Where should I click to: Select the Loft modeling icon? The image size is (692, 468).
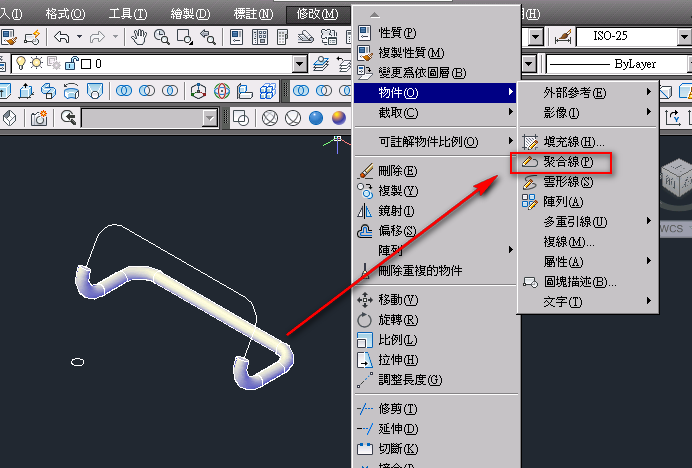point(95,91)
